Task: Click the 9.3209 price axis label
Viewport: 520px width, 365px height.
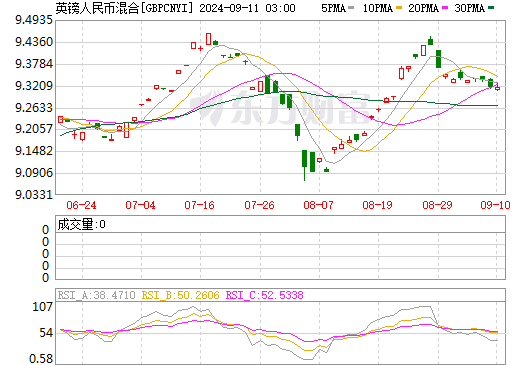Action: click(x=34, y=86)
